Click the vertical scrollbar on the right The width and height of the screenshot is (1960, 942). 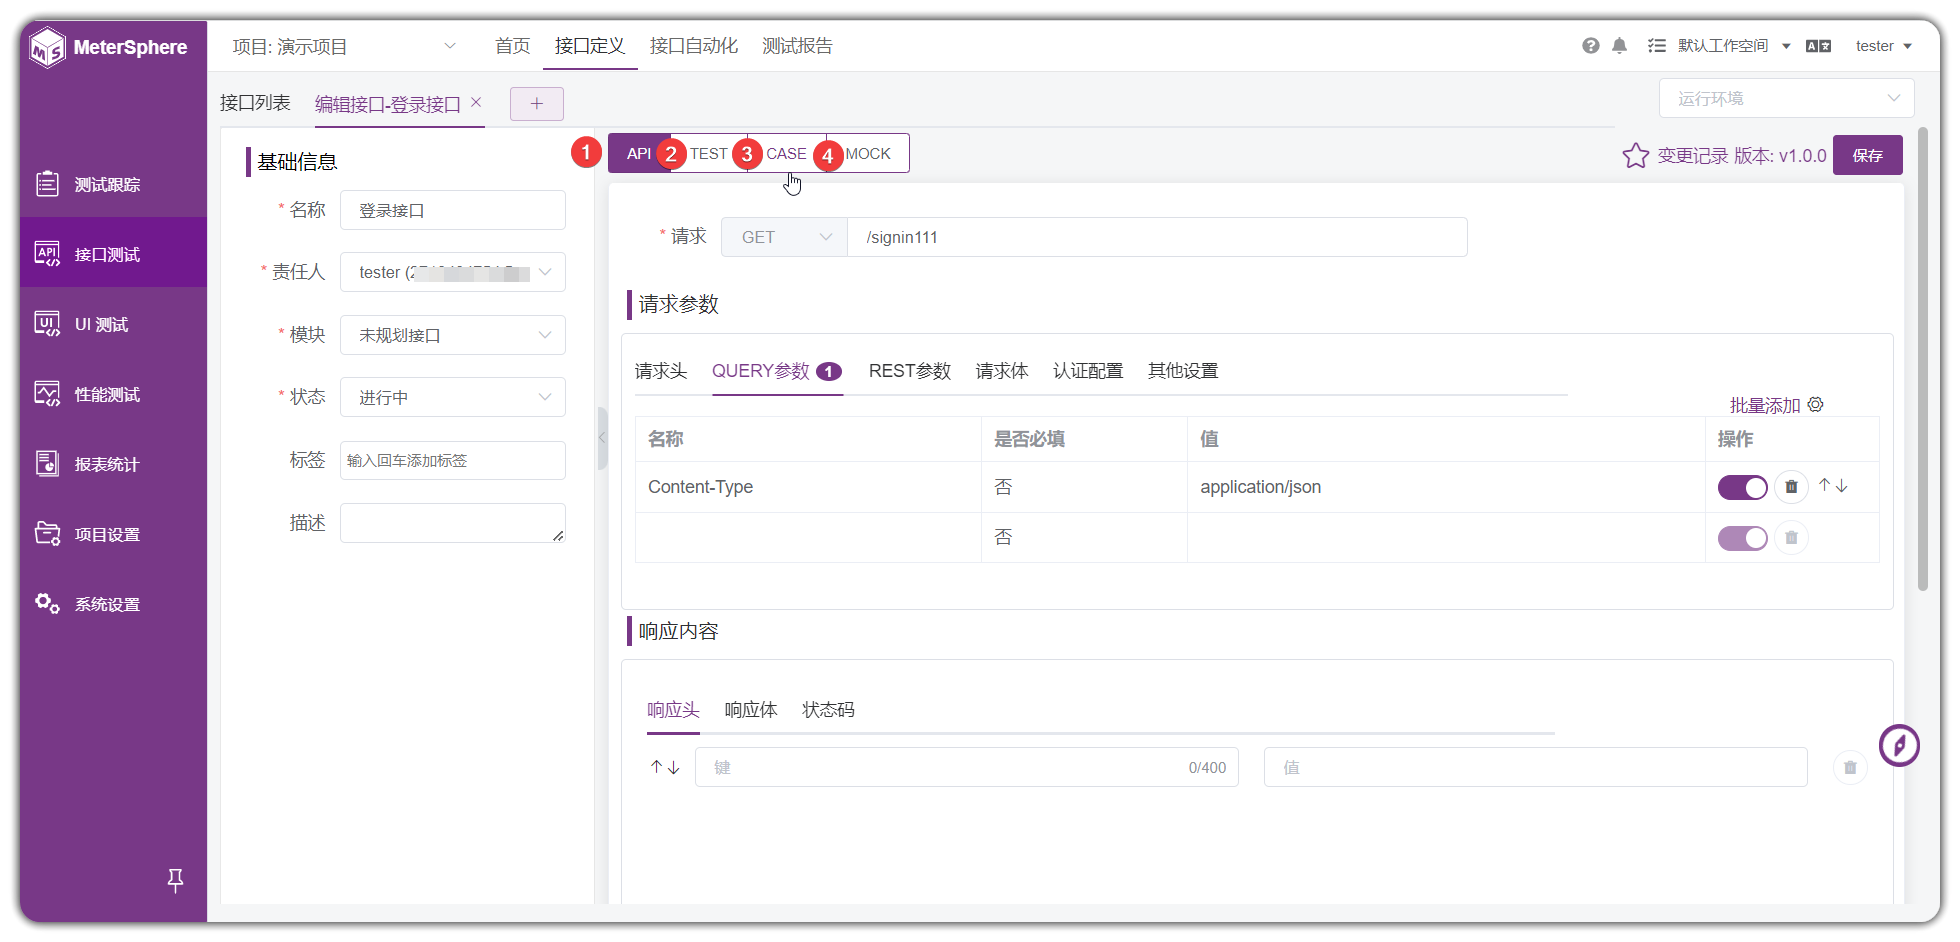[1922, 360]
